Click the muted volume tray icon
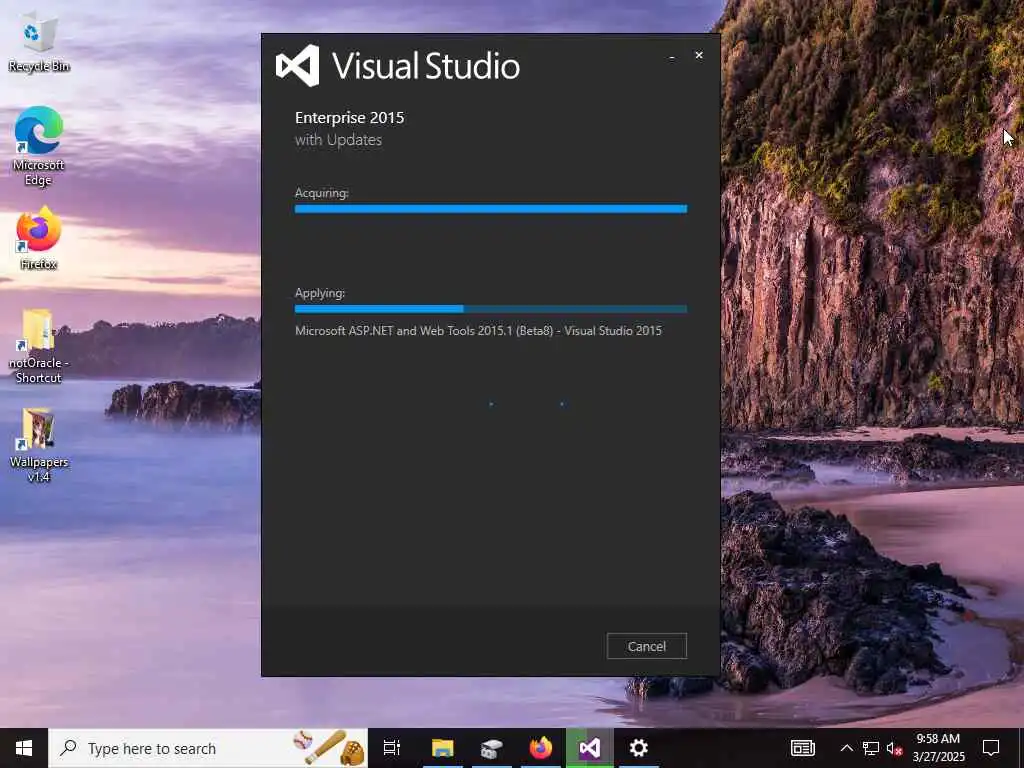This screenshot has height=768, width=1024. tap(895, 748)
